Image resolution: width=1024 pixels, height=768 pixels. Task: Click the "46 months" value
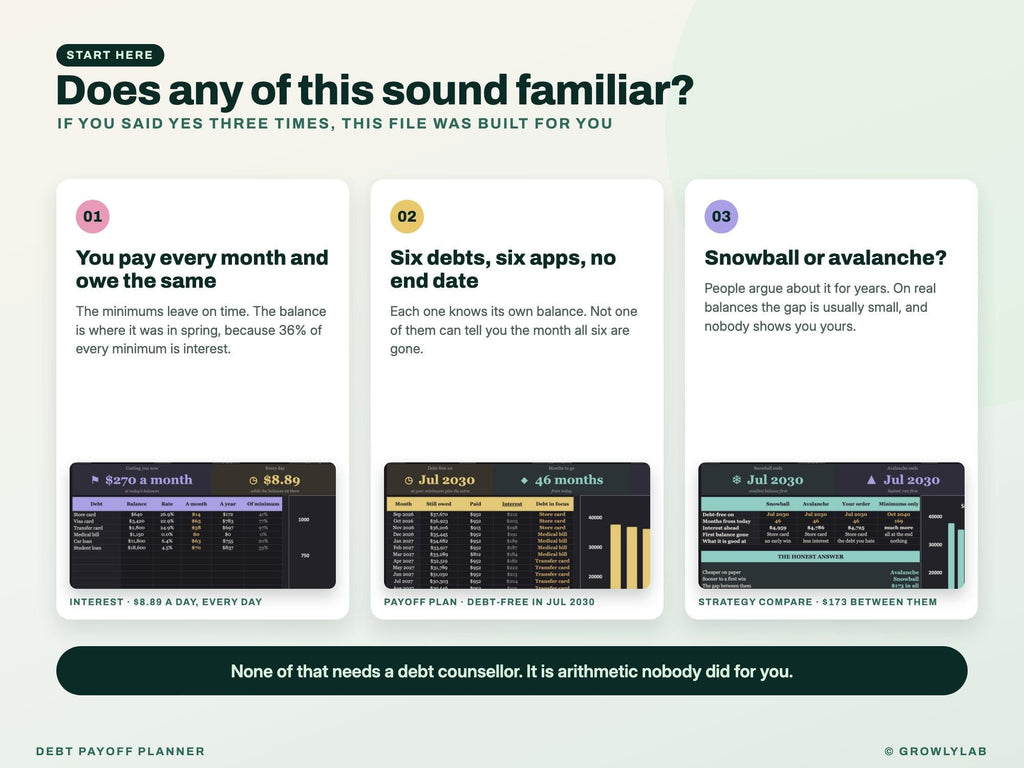click(569, 480)
